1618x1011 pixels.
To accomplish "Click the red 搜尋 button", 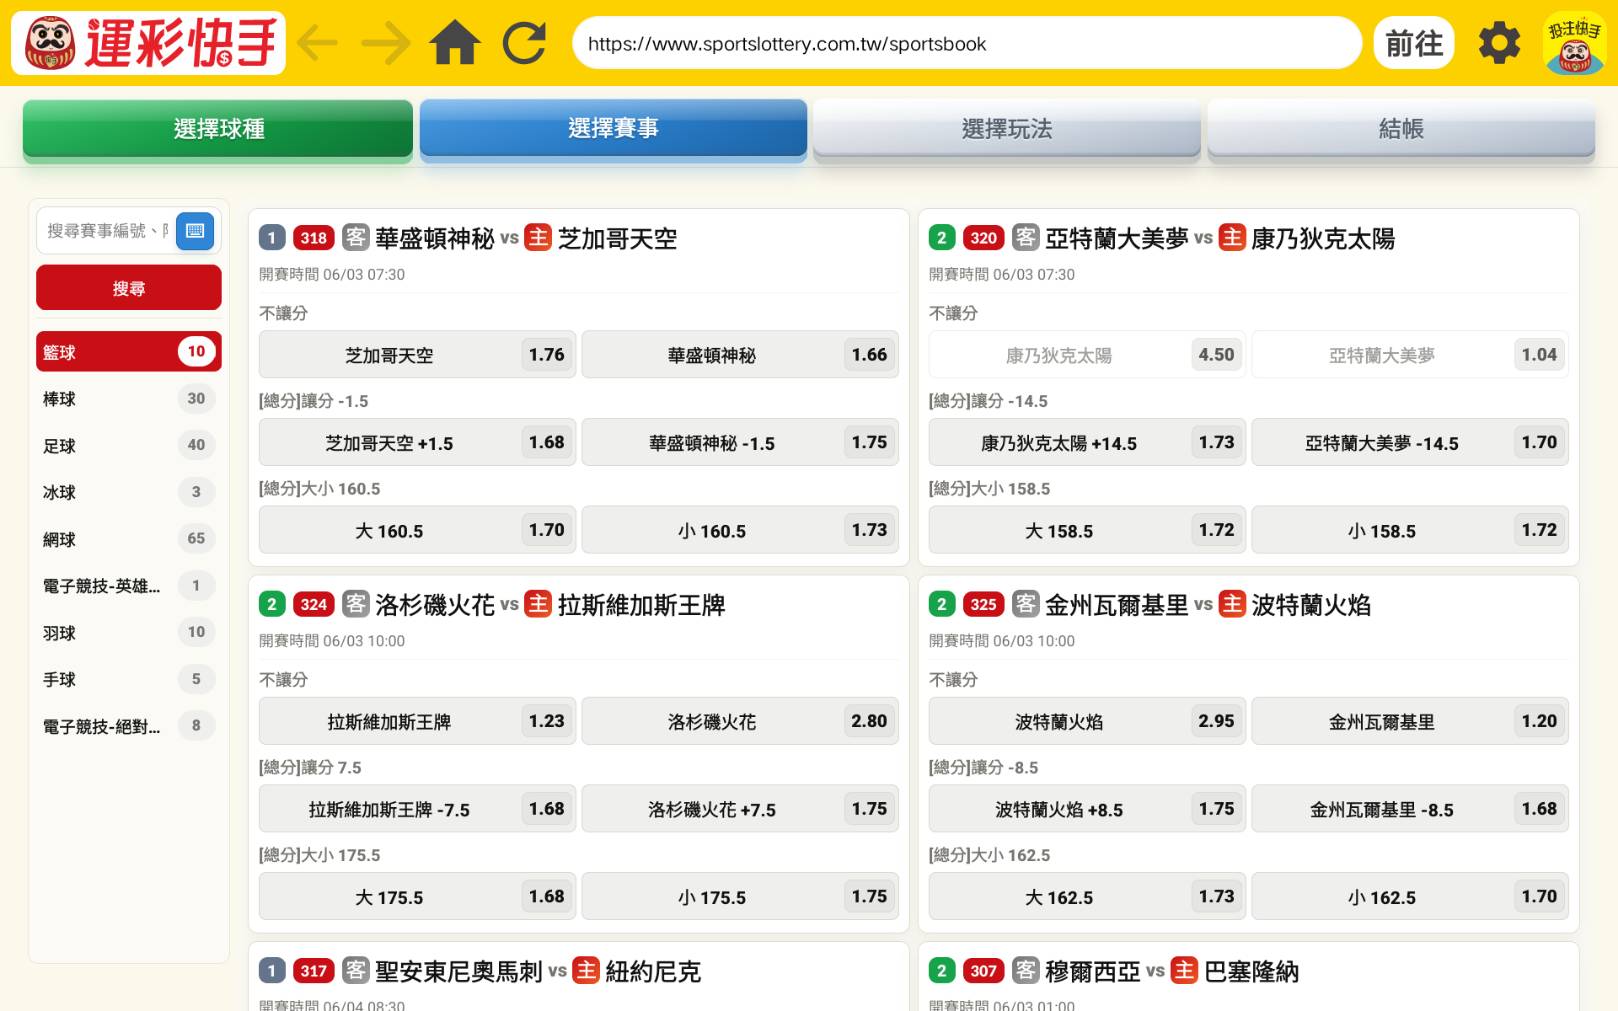I will (x=129, y=288).
